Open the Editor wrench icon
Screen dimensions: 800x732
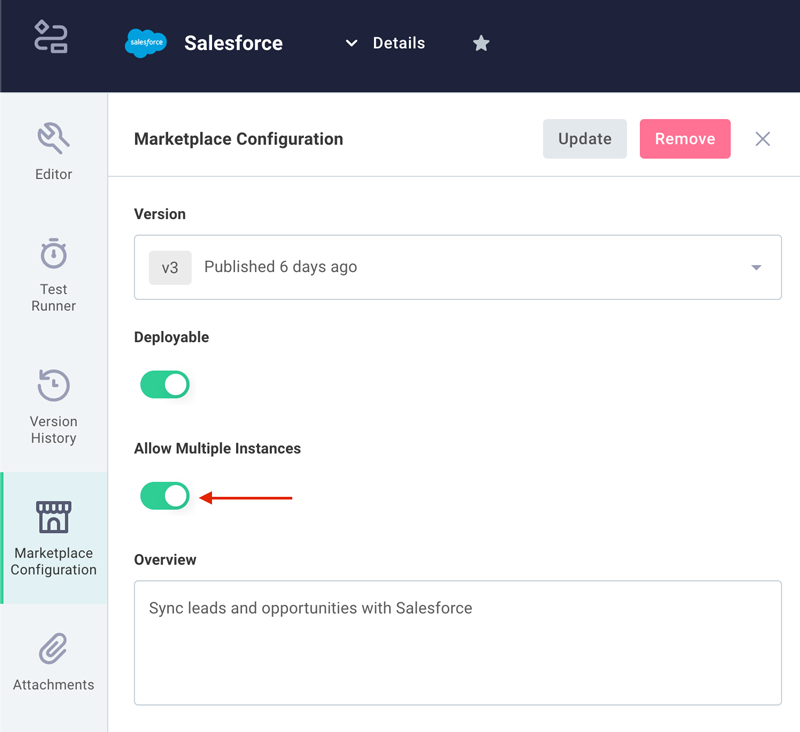click(x=54, y=138)
